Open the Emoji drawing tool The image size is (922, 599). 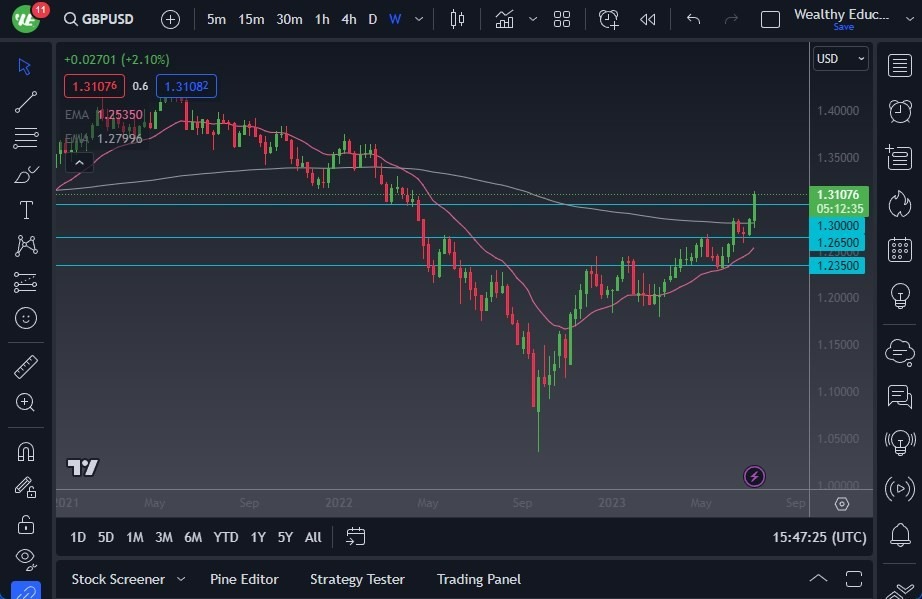26,318
